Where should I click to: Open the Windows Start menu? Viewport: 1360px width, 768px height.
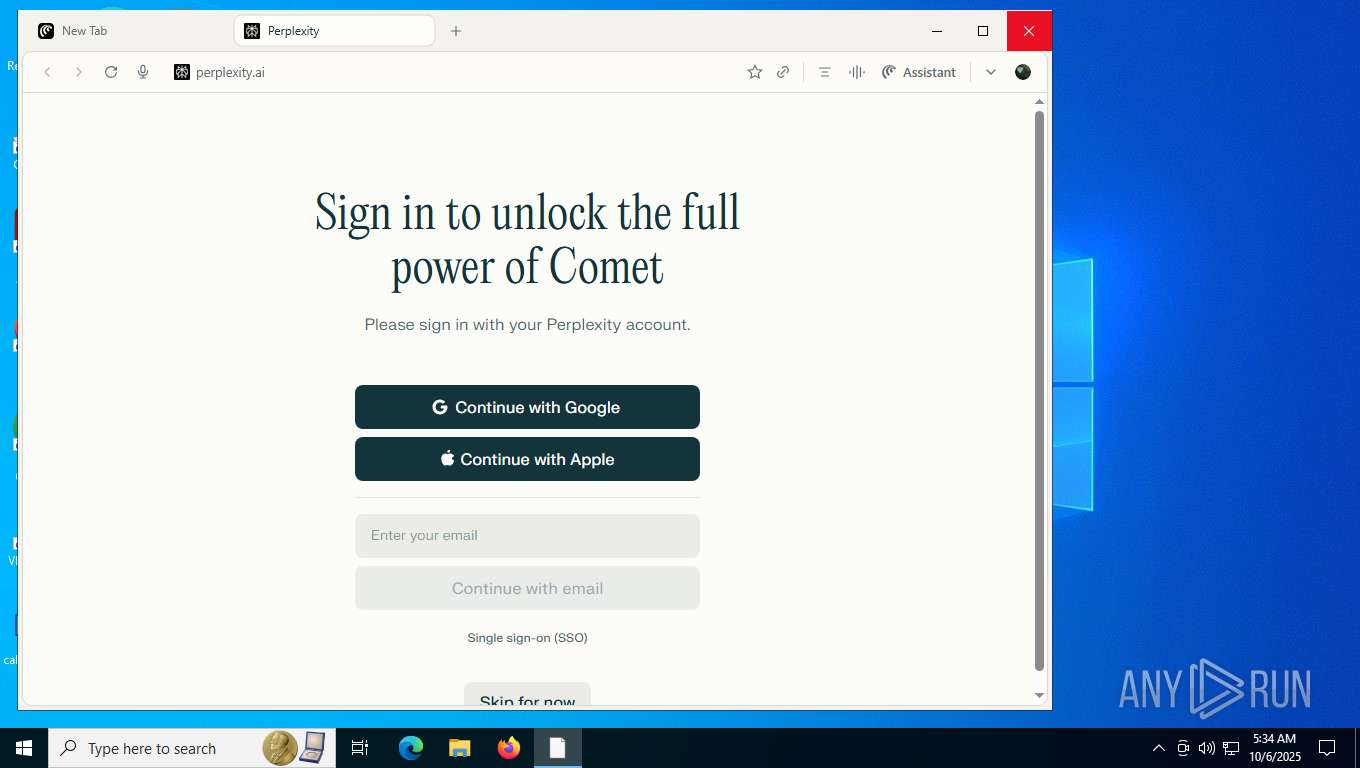click(x=24, y=748)
